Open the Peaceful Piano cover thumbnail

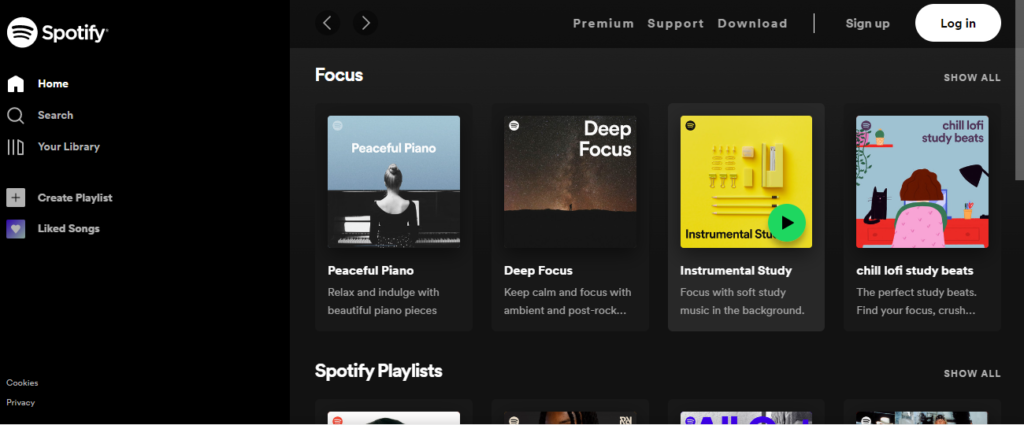tap(394, 182)
